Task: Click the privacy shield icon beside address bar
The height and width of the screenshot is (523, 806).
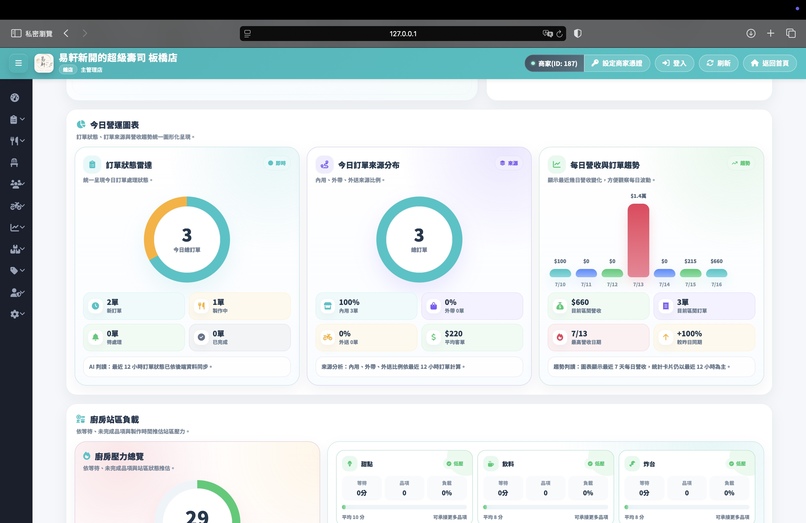Action: point(578,33)
